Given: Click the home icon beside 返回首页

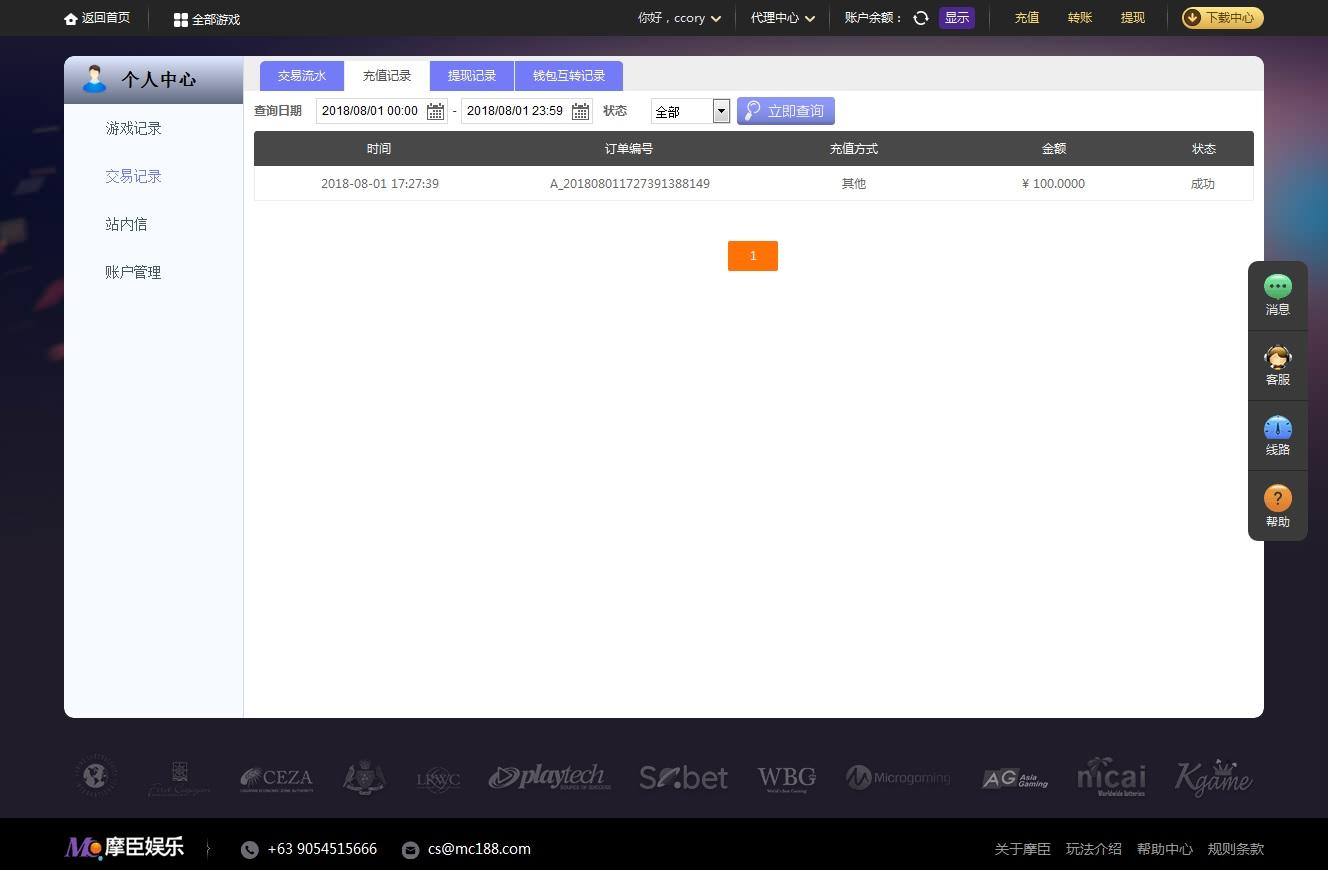Looking at the screenshot, I should coord(70,19).
